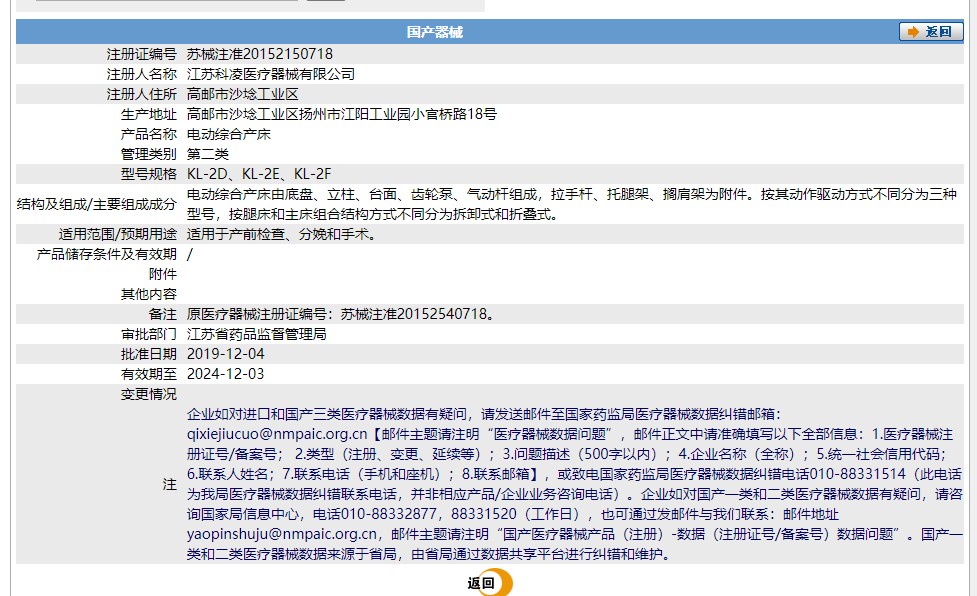
Task: Click the remark with 苏械注准20152540718
Action: click(x=341, y=314)
